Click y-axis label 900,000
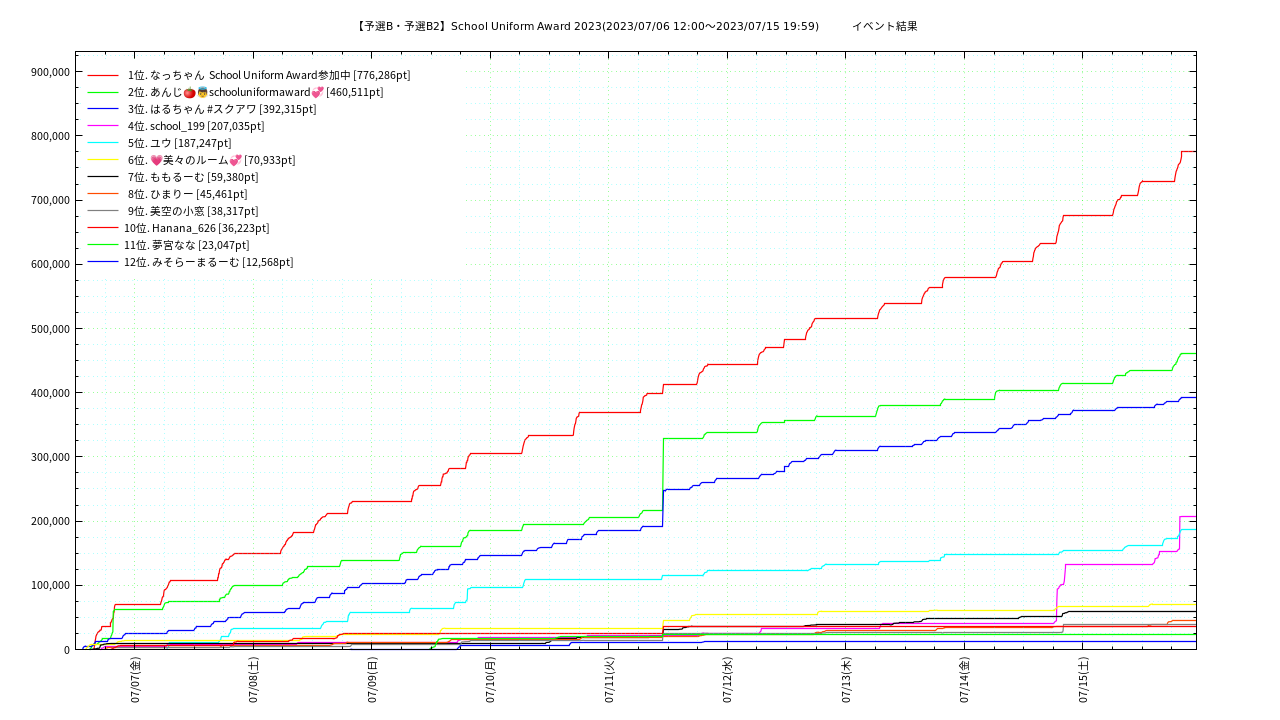1280x720 pixels. click(x=50, y=72)
